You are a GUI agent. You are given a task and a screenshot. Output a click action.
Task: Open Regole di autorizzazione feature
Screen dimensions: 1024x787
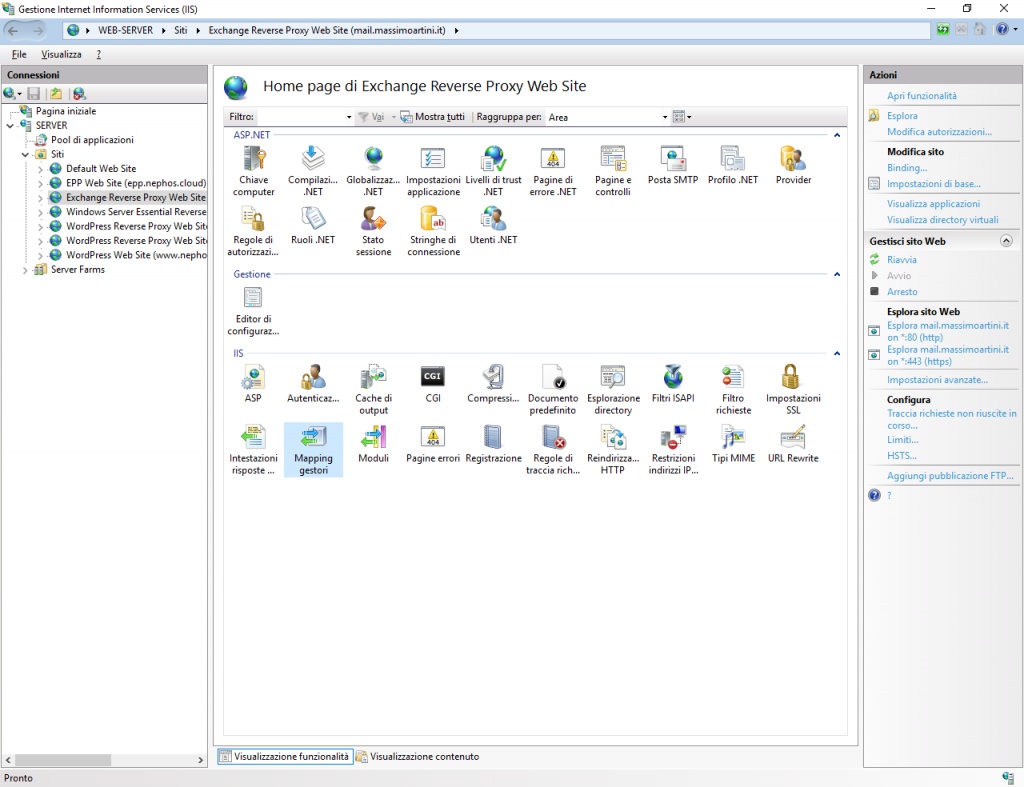pyautogui.click(x=253, y=231)
